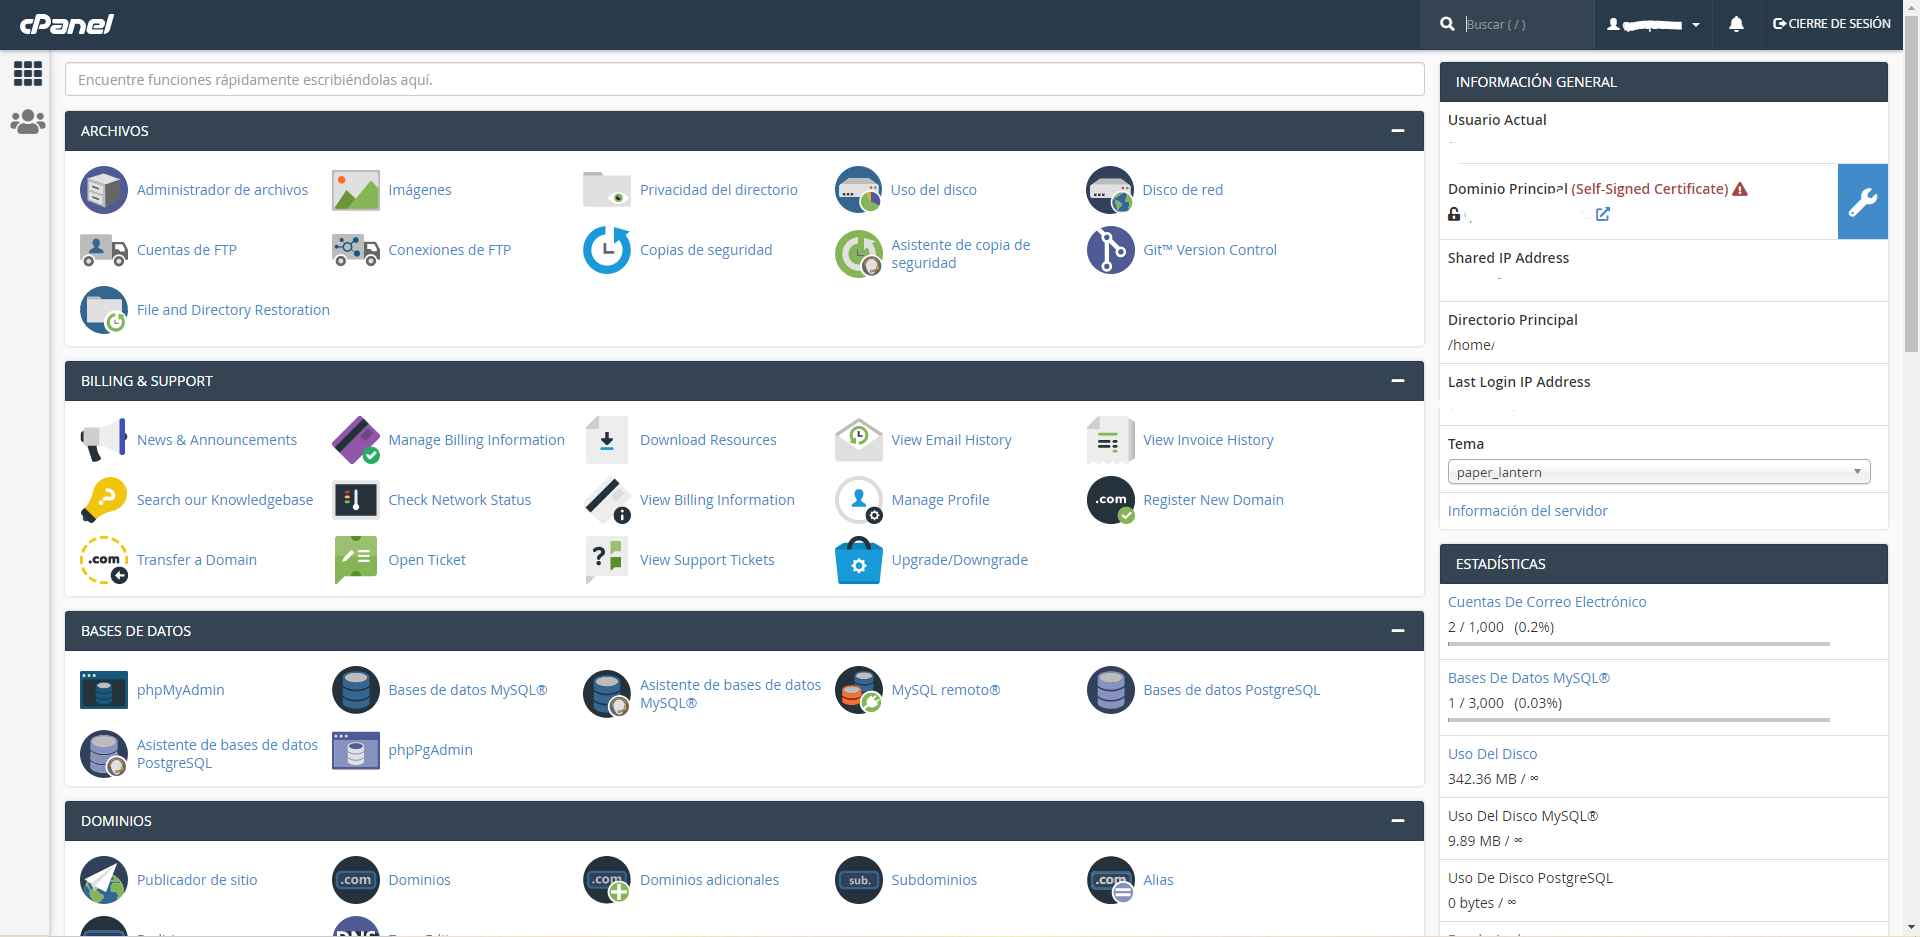Click the wrench icon beside Dominio Principal
This screenshot has width=1920, height=937.
[x=1862, y=201]
